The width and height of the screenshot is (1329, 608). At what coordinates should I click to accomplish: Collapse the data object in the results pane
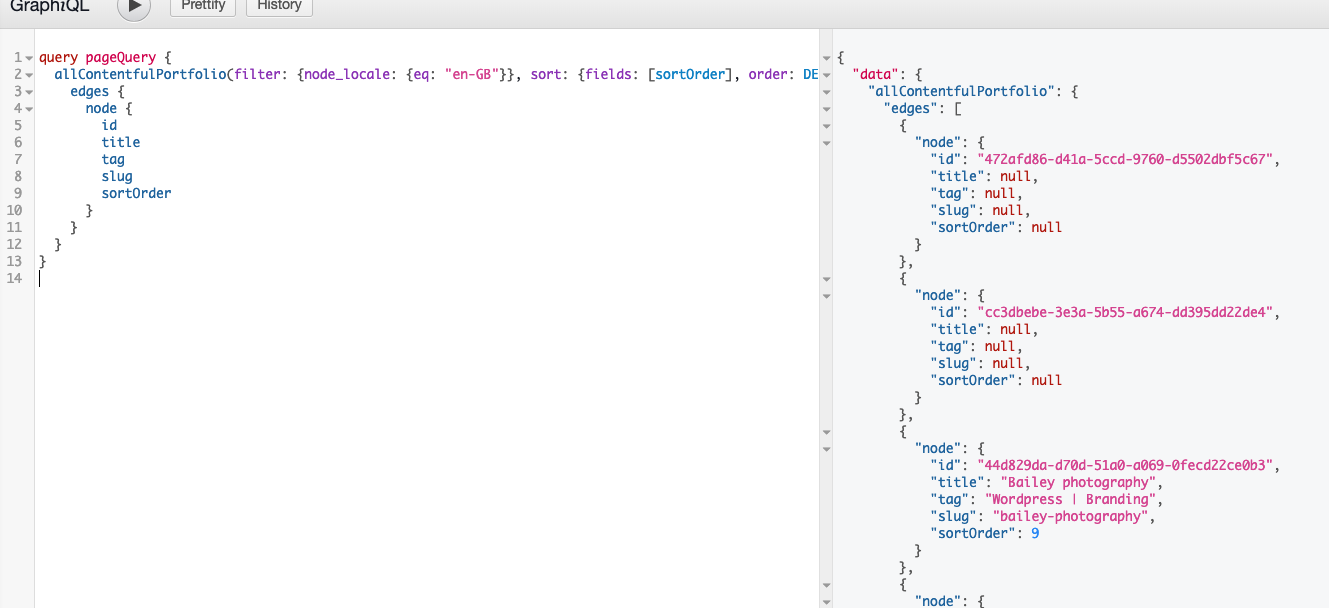[826, 73]
